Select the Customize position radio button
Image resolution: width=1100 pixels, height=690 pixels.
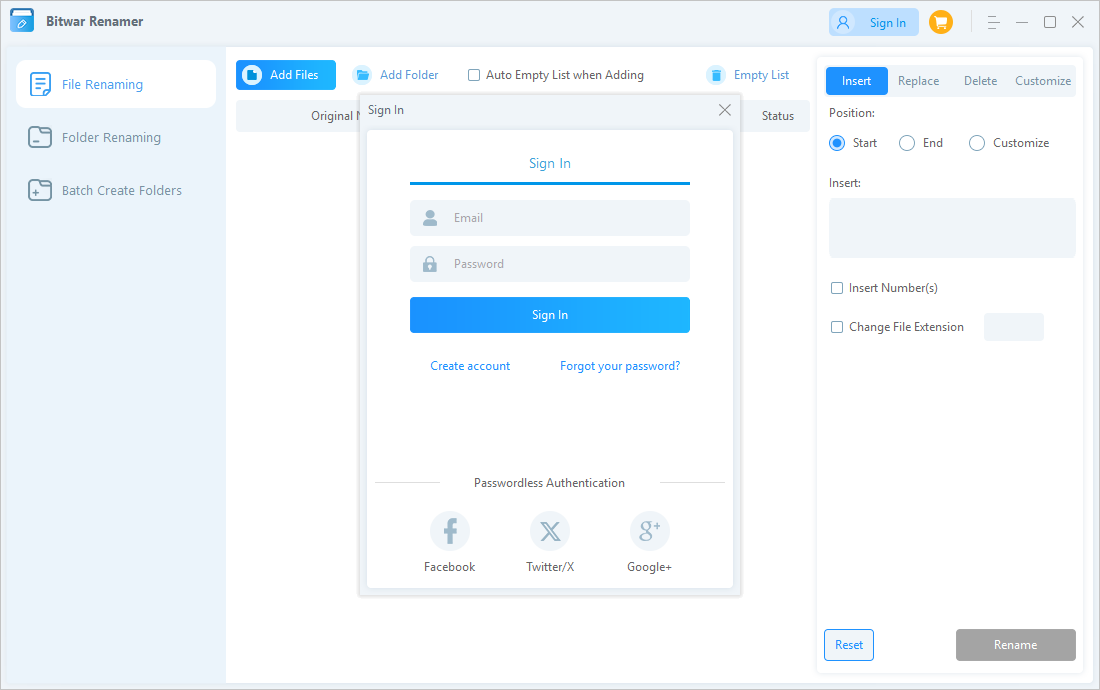pos(977,143)
